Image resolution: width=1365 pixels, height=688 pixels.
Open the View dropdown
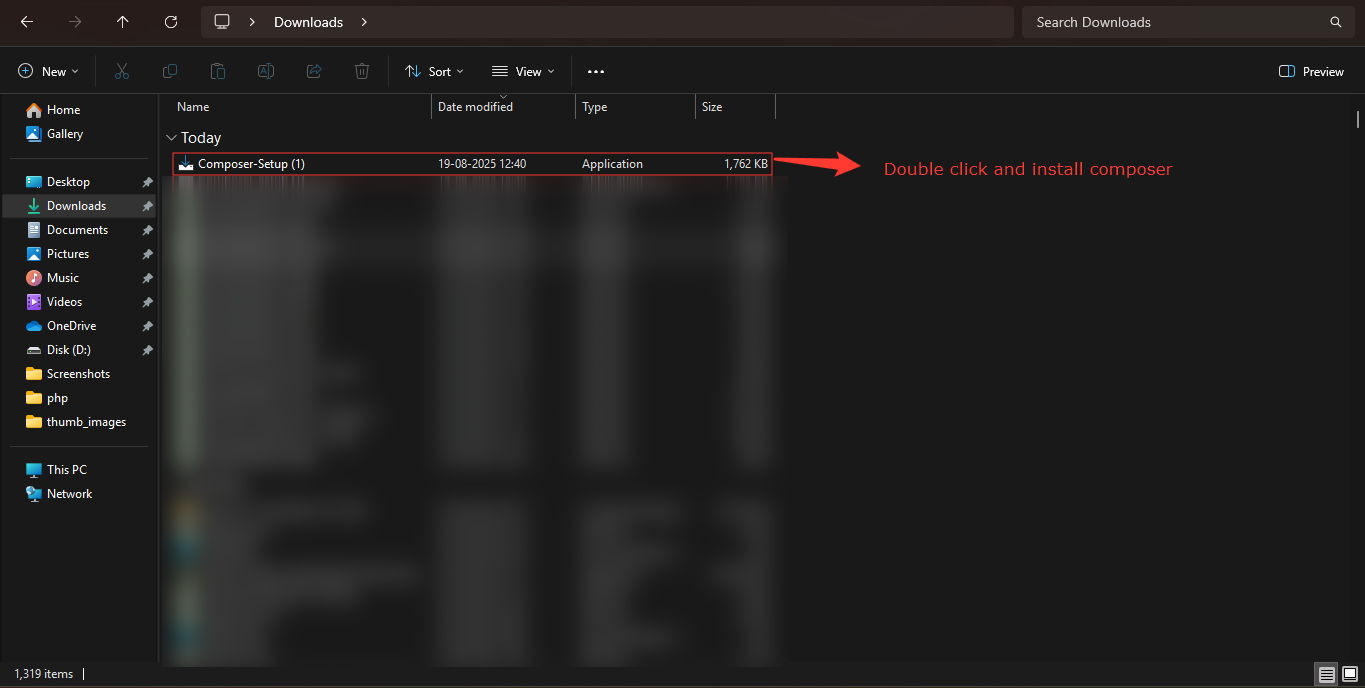523,71
